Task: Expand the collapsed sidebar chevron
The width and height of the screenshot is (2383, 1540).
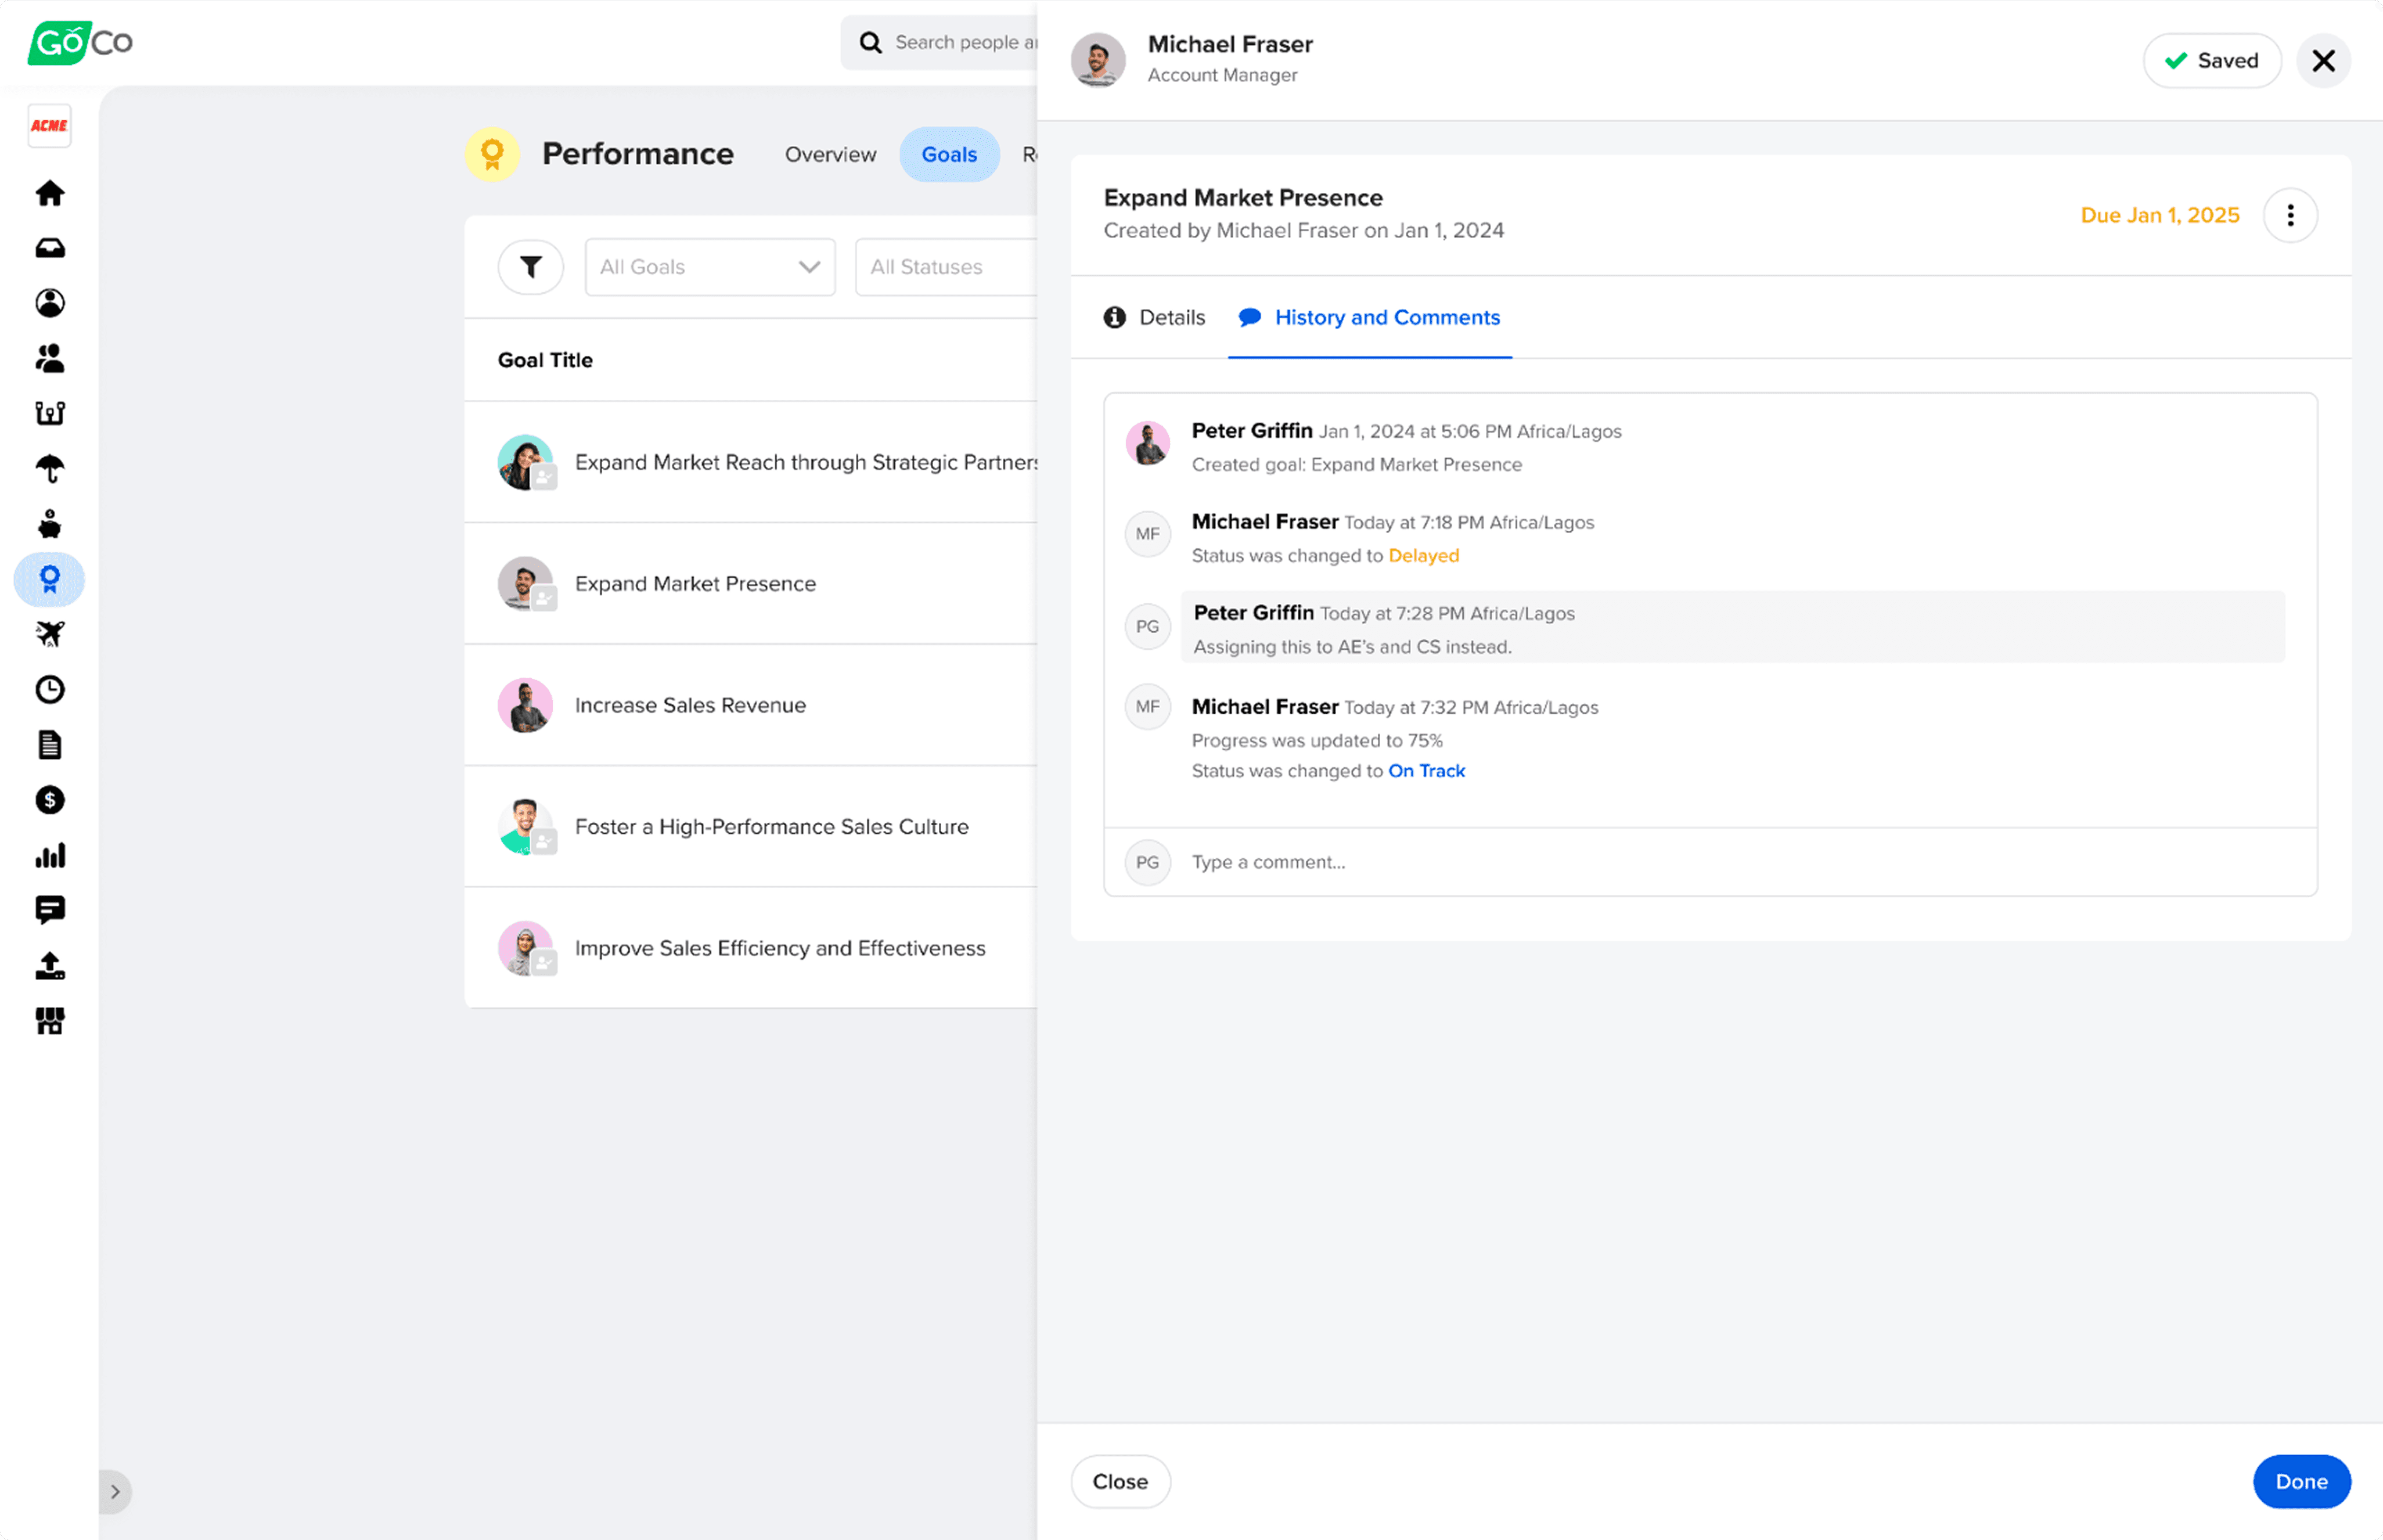Action: [x=115, y=1491]
